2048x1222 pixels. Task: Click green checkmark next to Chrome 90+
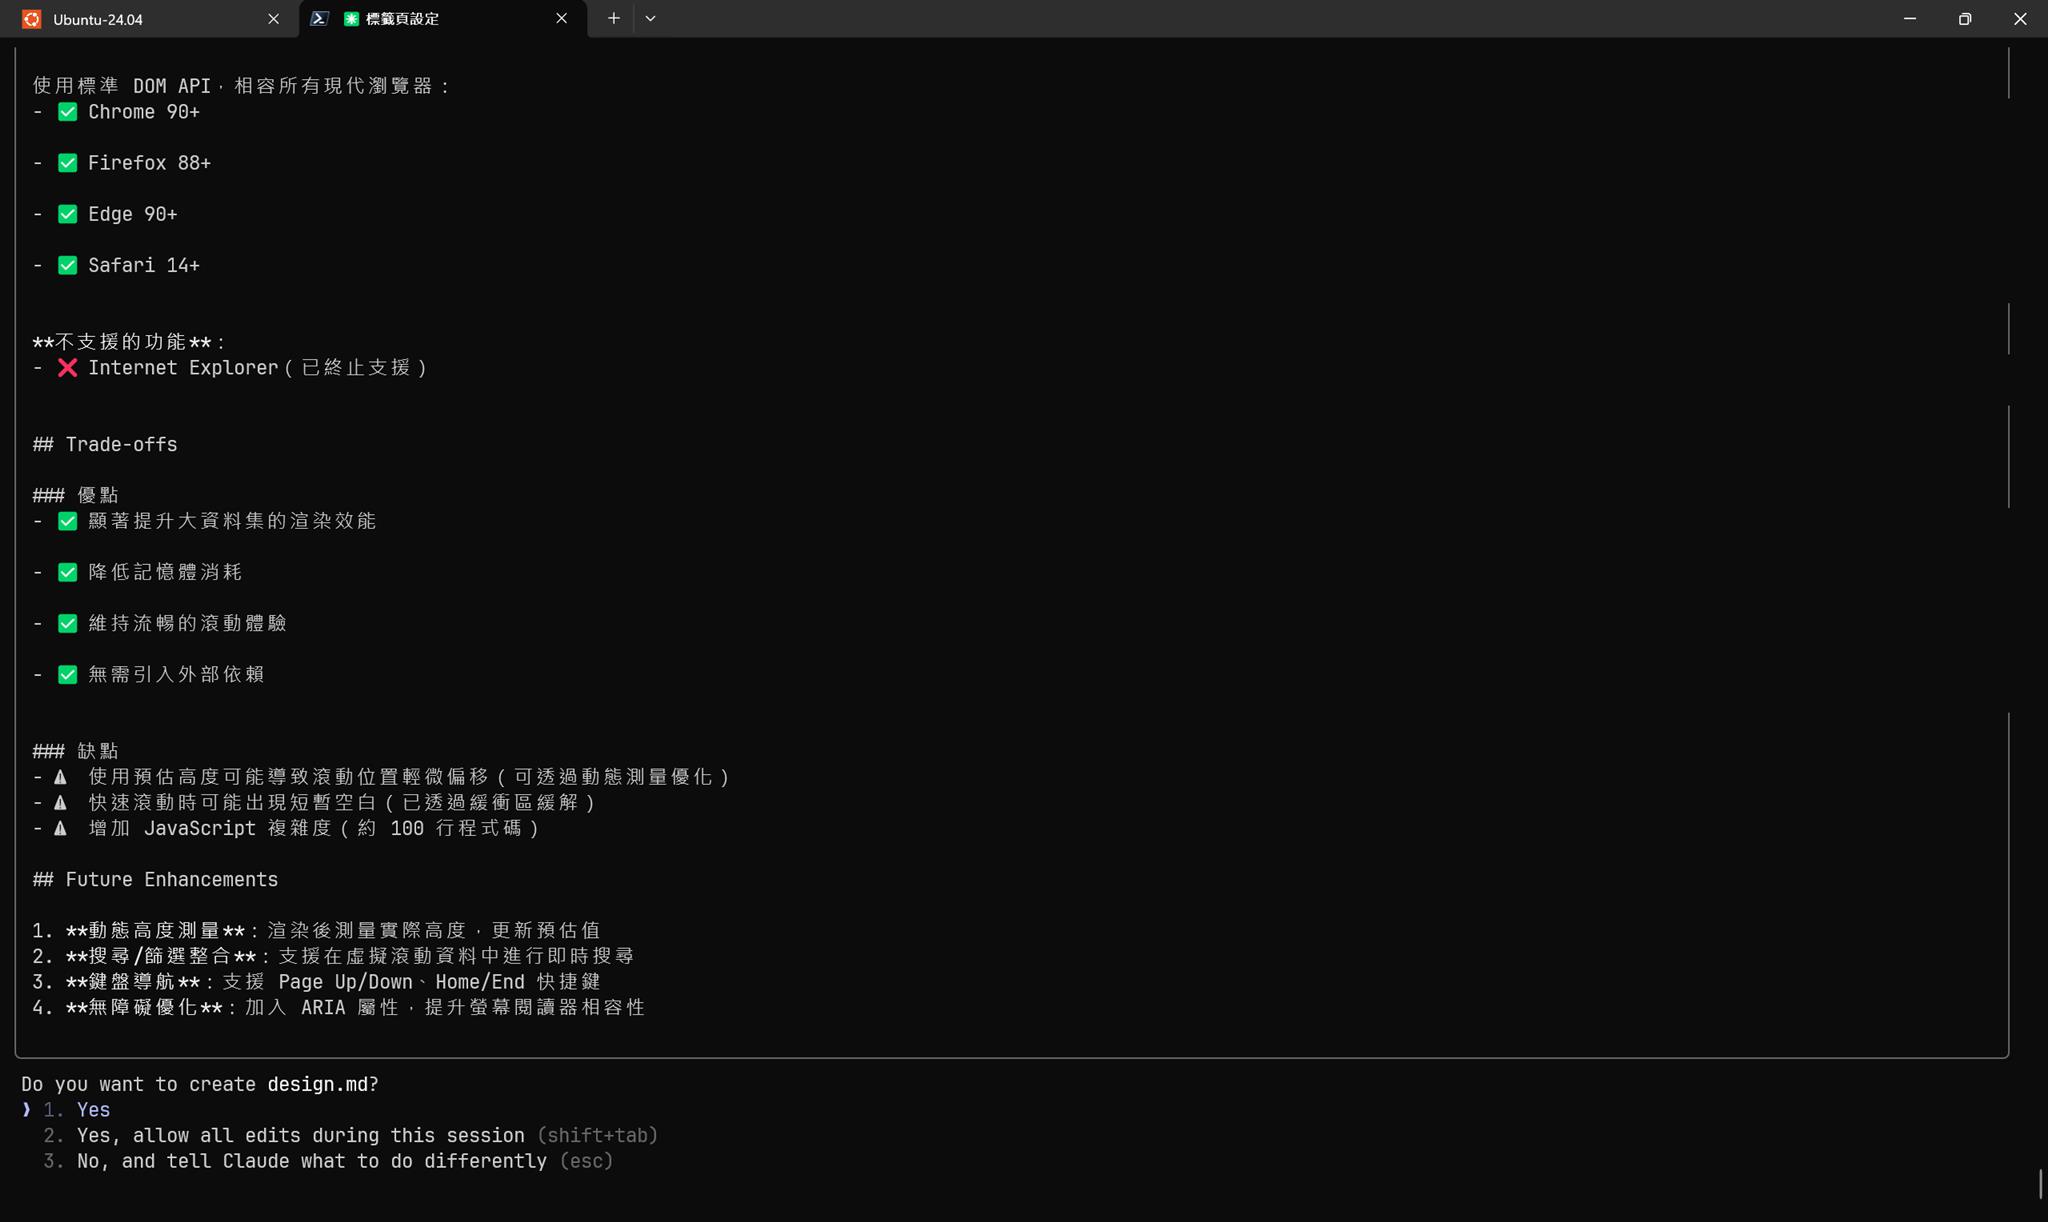[67, 112]
